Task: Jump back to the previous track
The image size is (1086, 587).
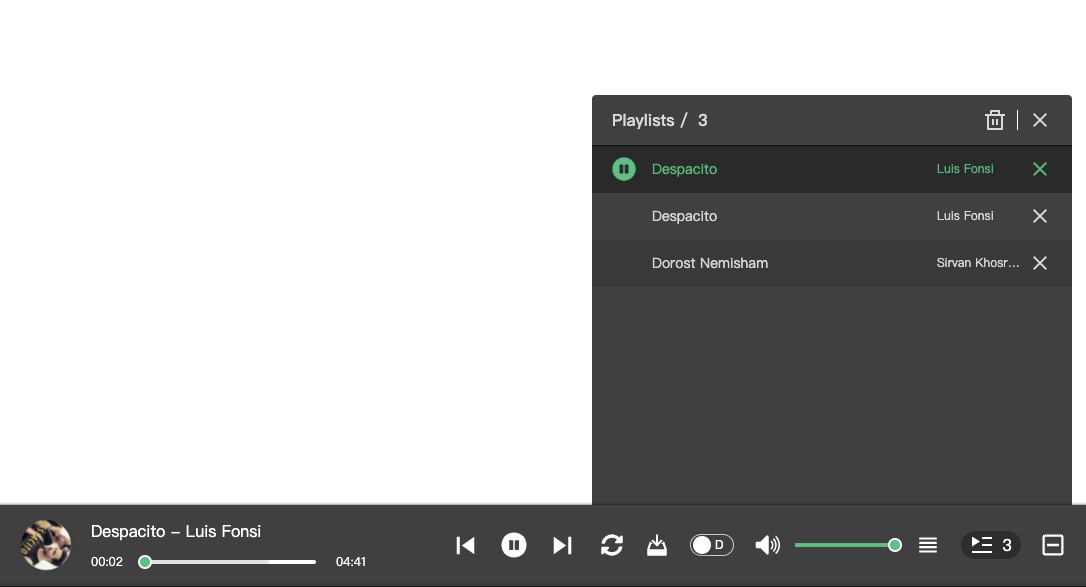Action: (x=465, y=545)
